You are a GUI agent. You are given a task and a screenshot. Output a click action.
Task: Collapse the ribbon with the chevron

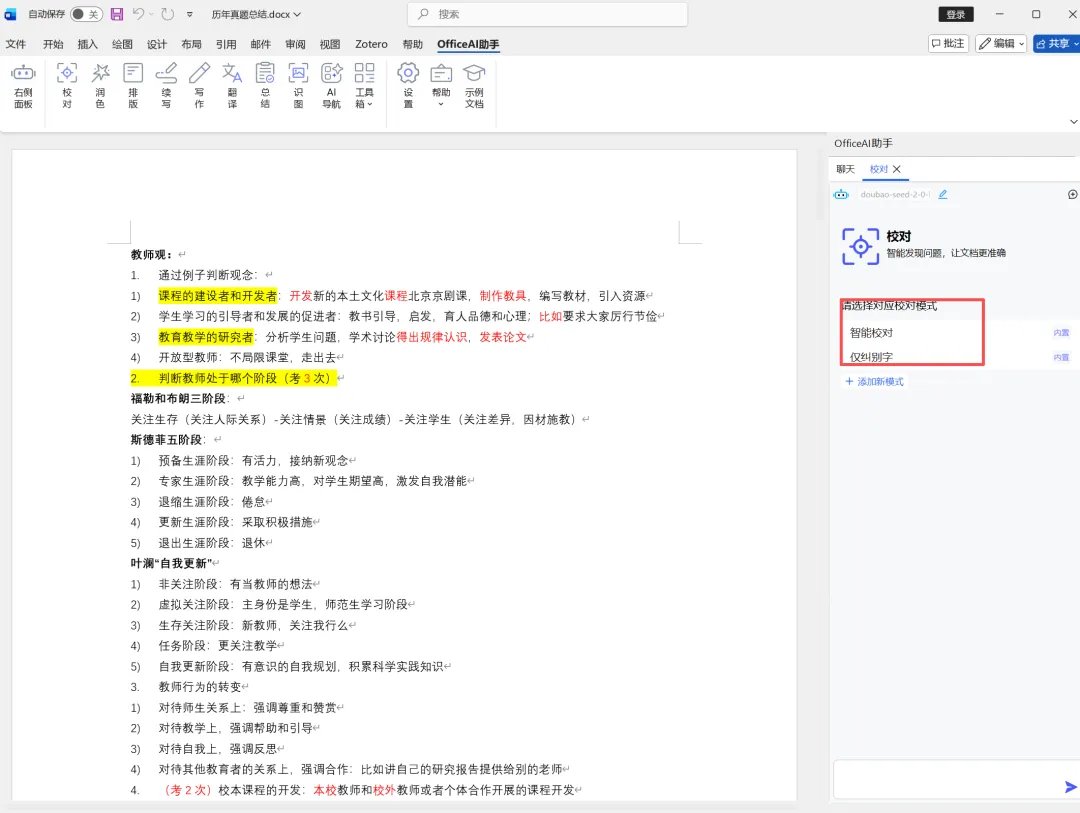coord(1073,122)
